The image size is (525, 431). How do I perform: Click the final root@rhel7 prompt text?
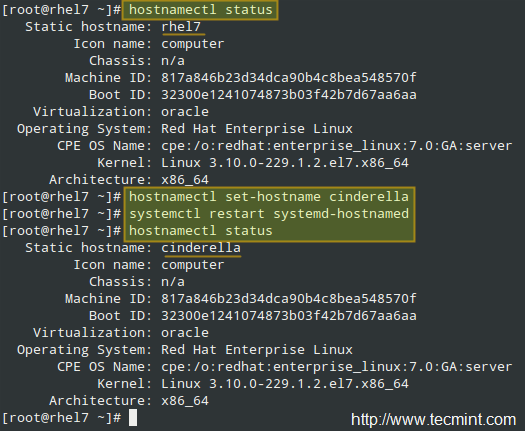click(62, 418)
